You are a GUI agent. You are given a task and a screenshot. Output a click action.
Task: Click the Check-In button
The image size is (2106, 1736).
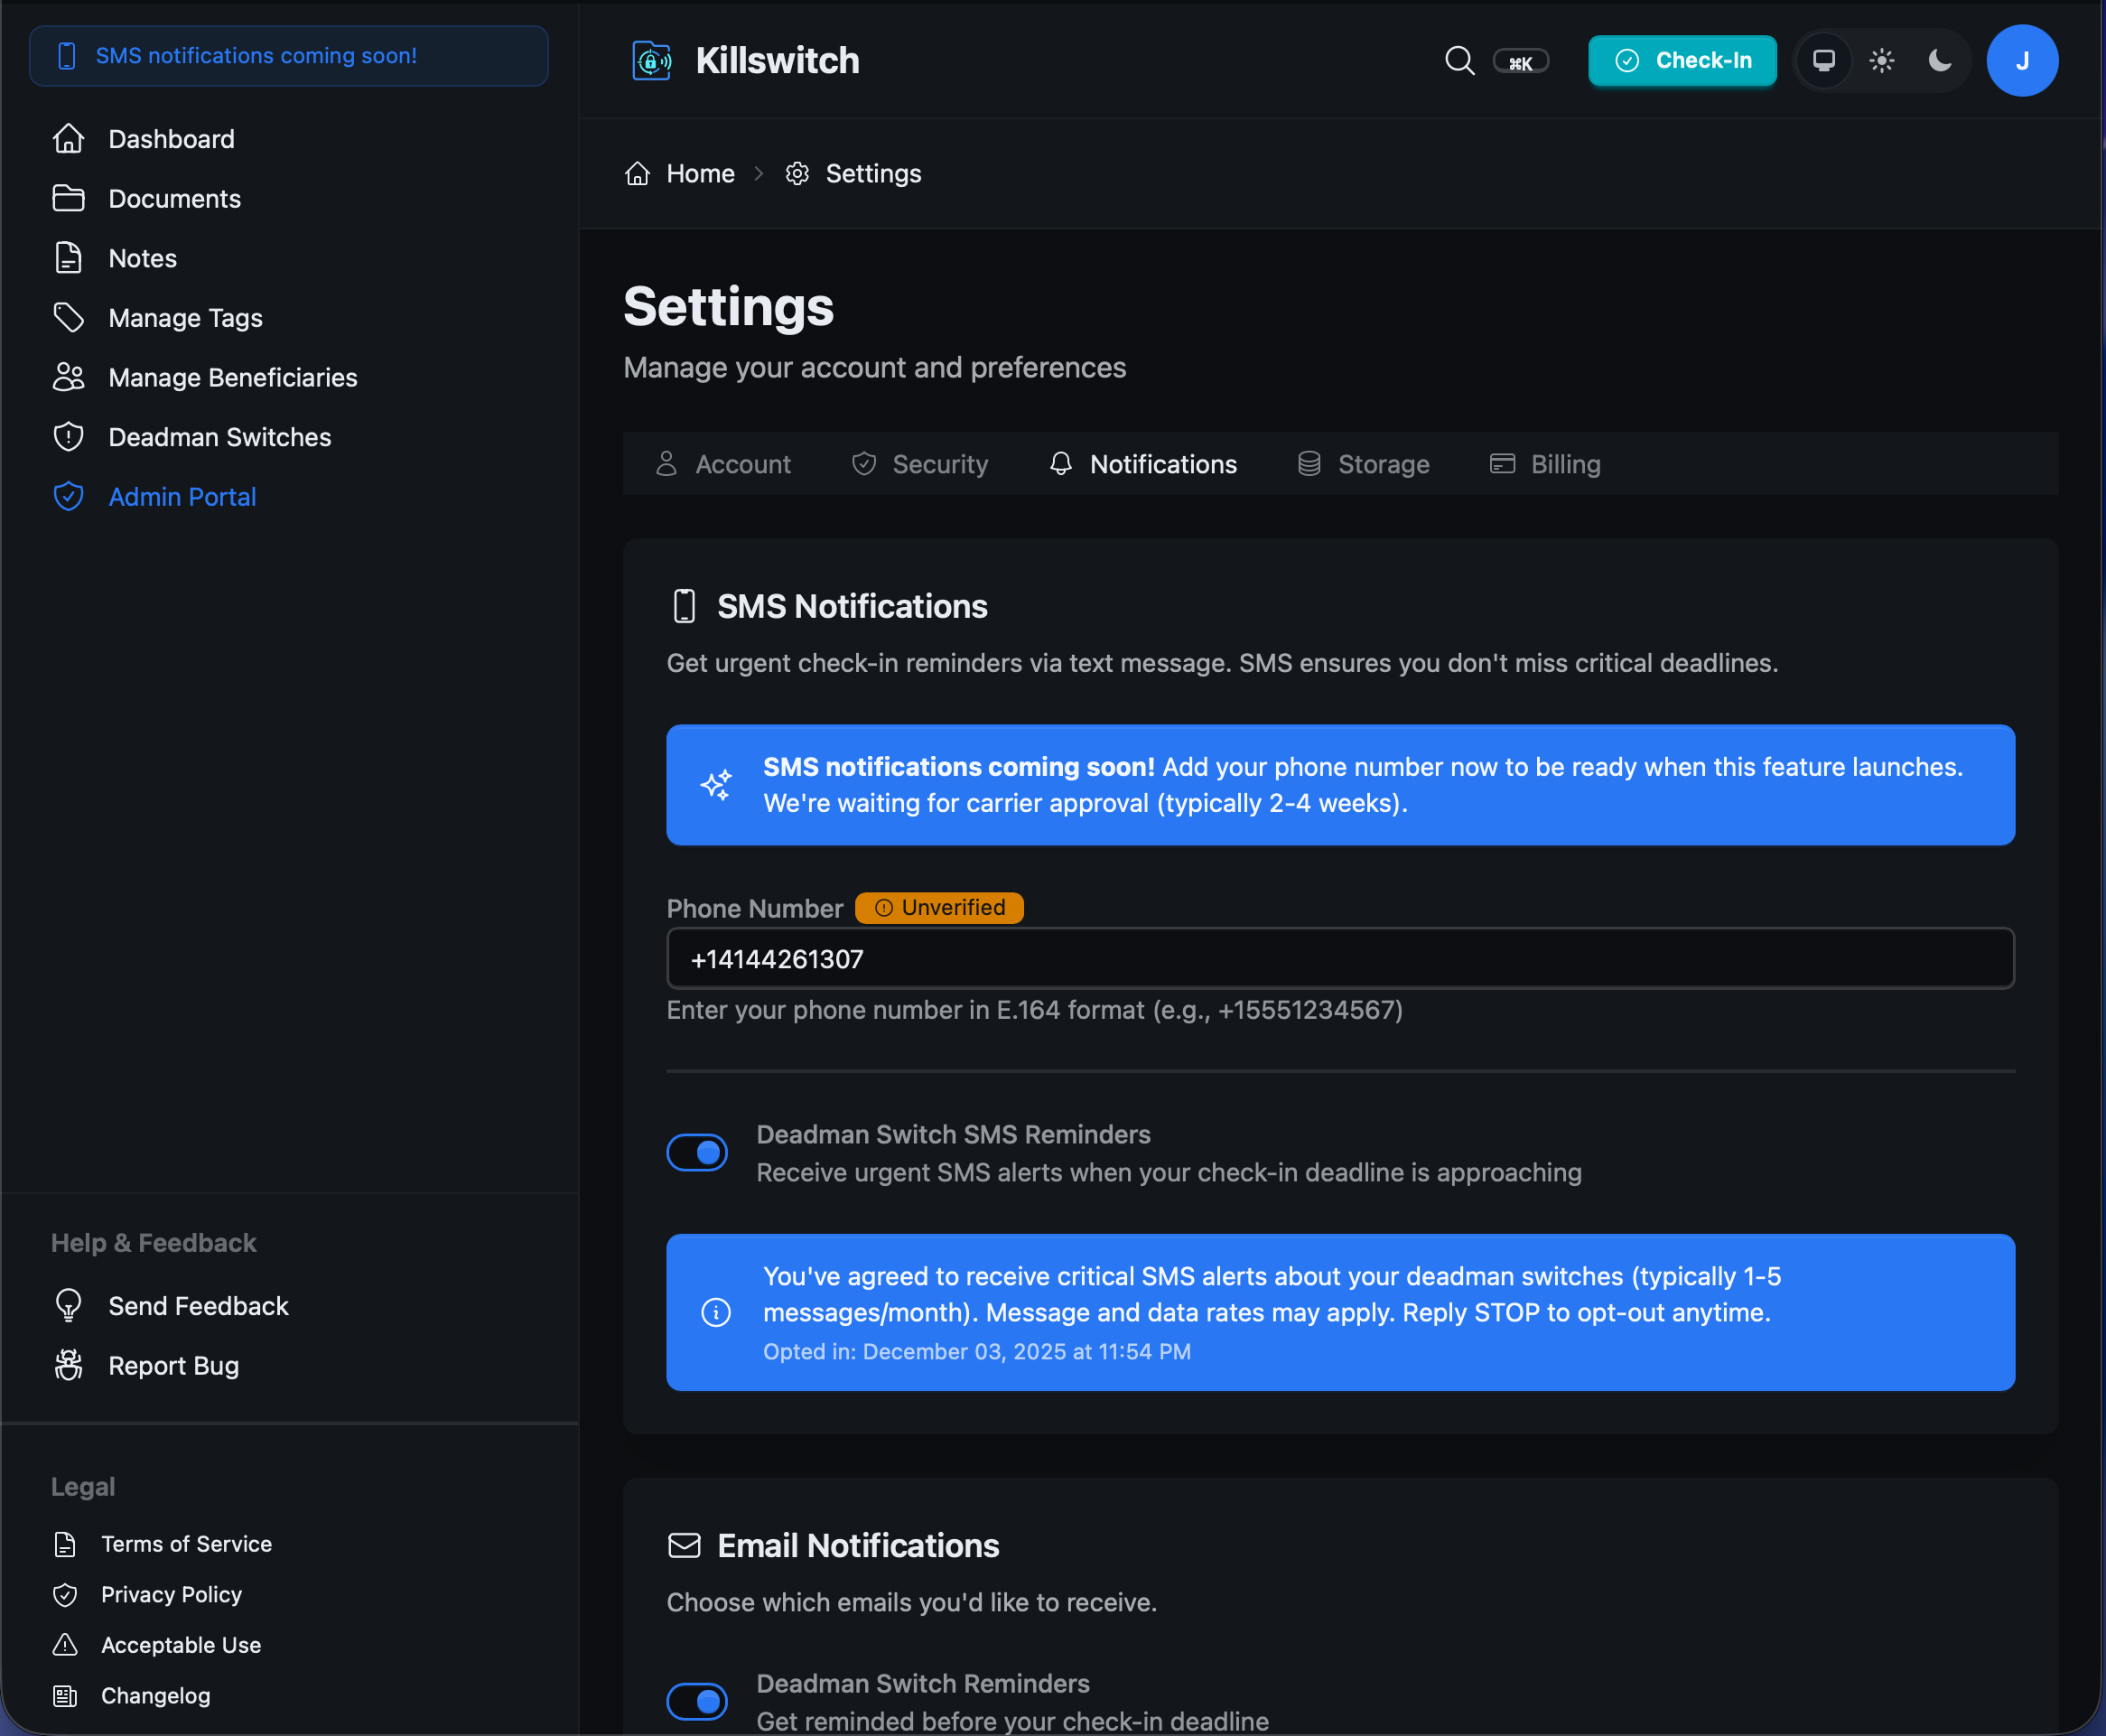[x=1683, y=60]
